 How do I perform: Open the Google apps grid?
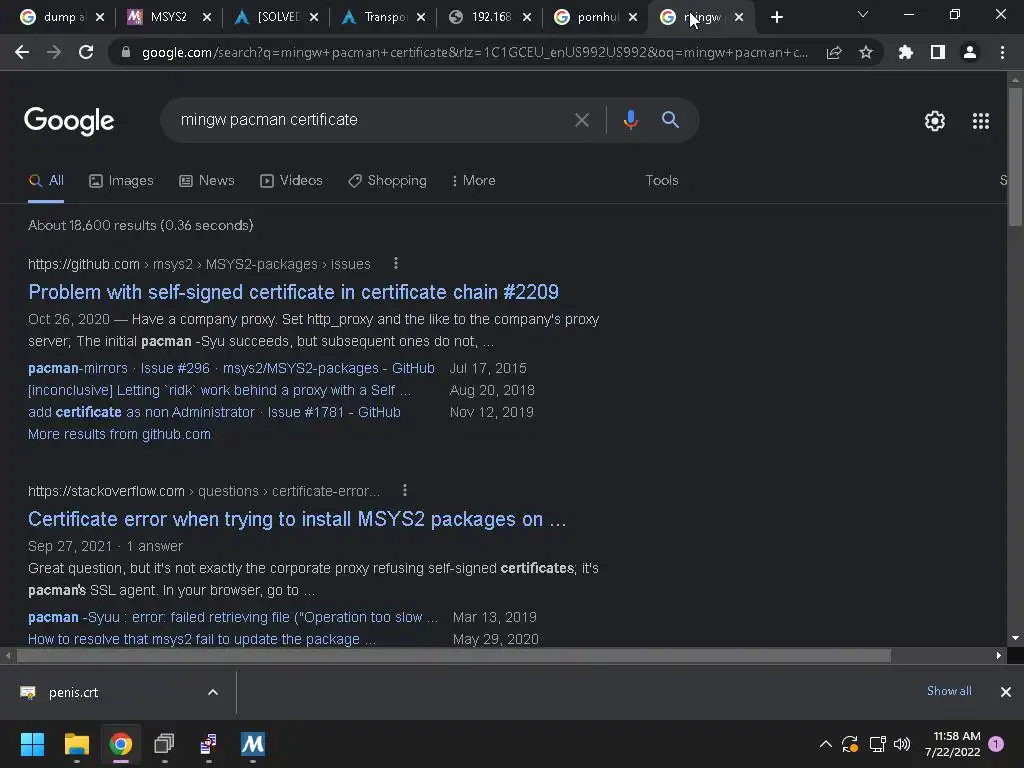(x=981, y=121)
